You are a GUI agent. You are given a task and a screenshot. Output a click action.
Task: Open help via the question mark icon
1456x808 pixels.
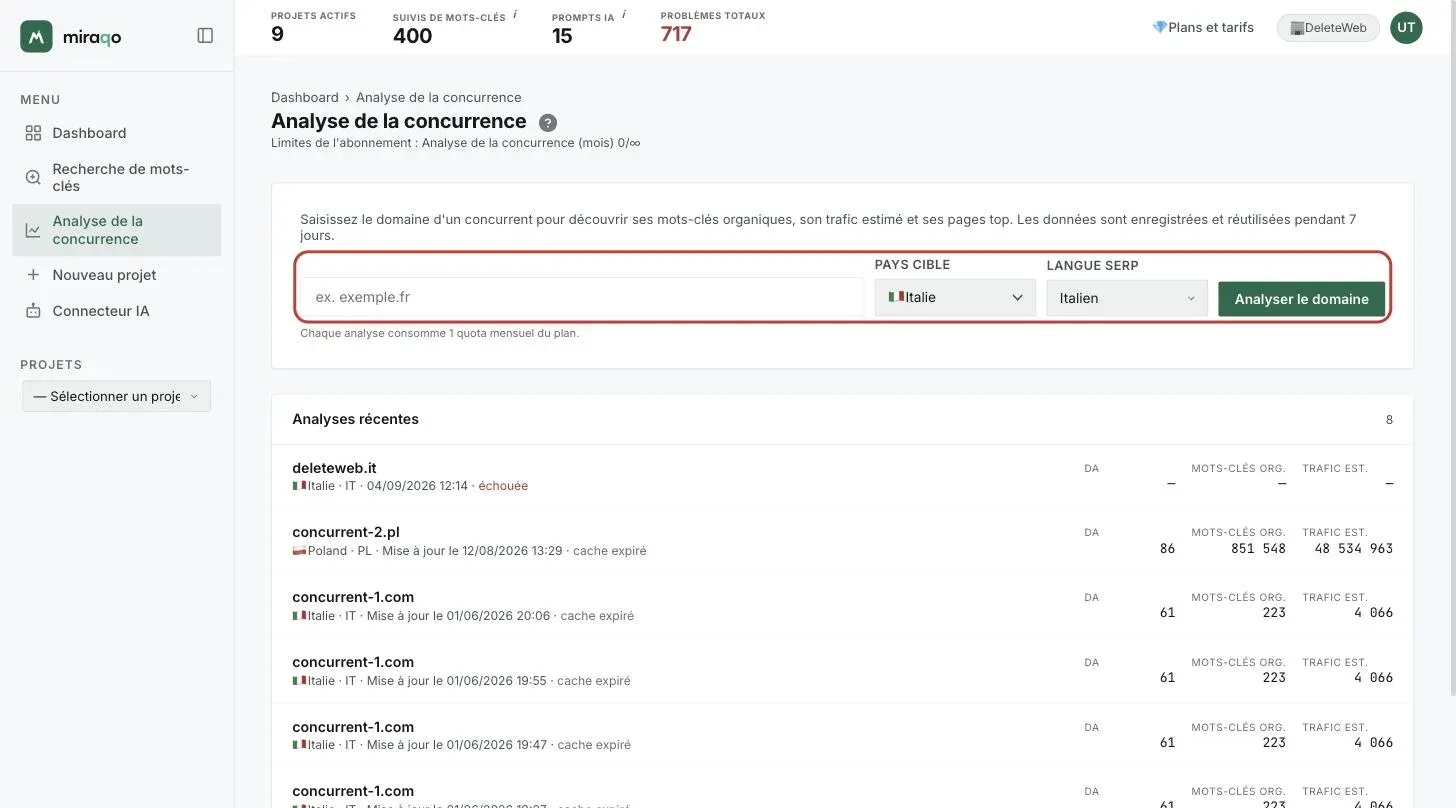[x=548, y=123]
